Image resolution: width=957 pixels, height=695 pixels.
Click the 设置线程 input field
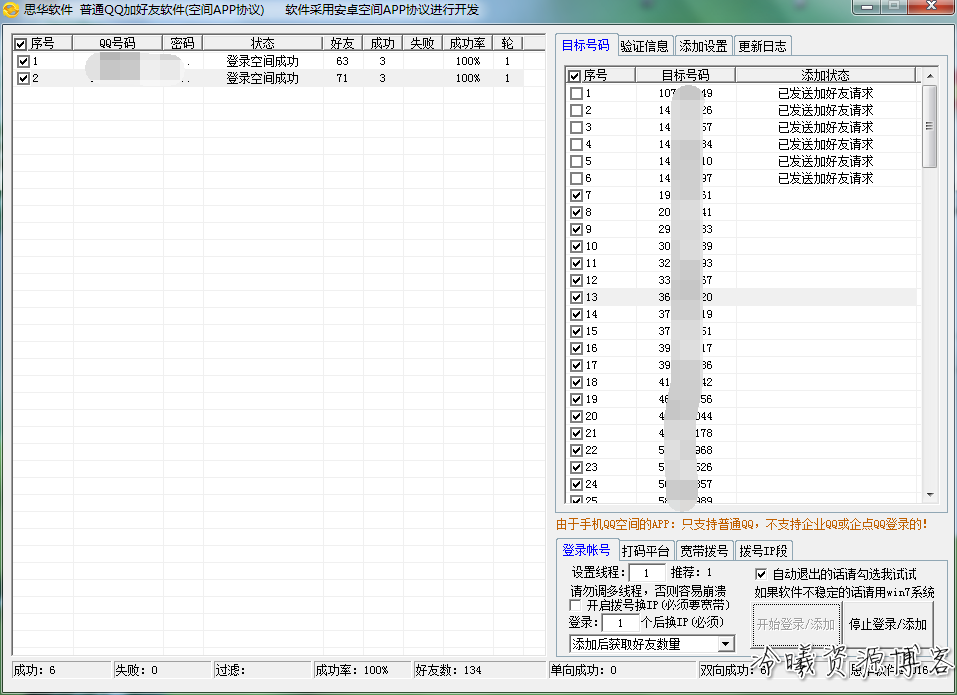pyautogui.click(x=646, y=573)
